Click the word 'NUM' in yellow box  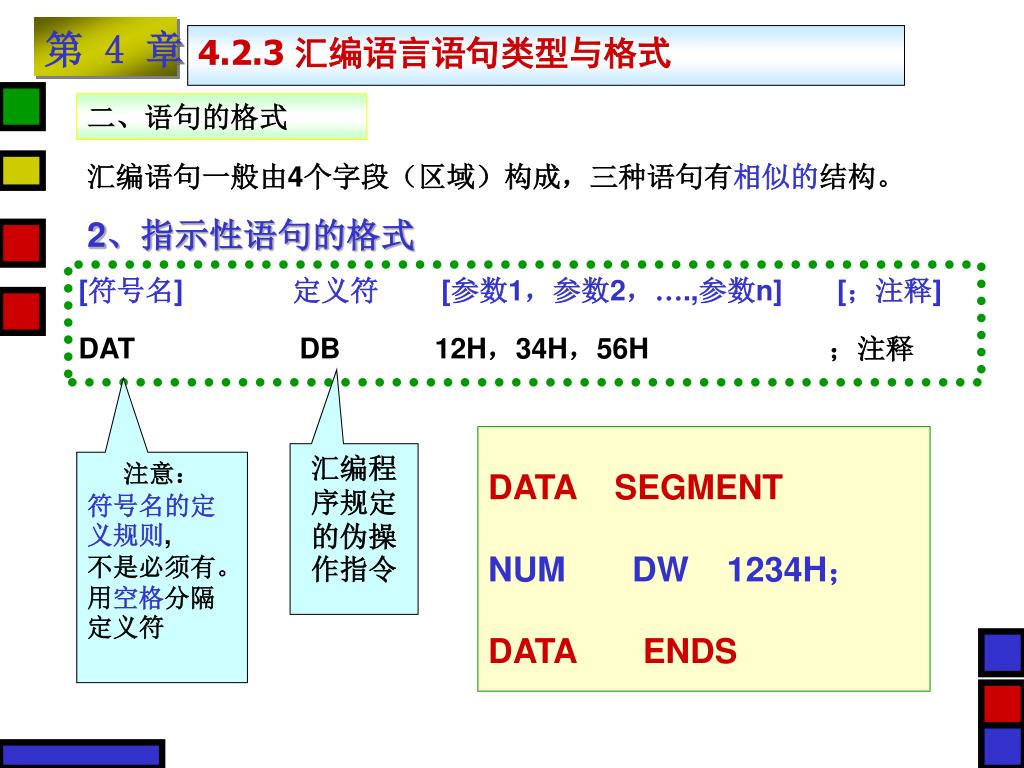point(527,569)
